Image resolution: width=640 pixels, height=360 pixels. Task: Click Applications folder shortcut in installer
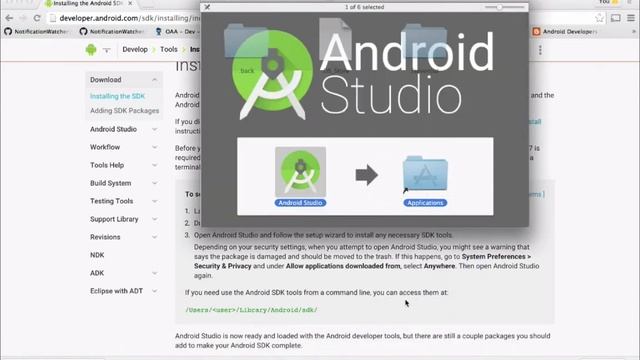(x=425, y=173)
